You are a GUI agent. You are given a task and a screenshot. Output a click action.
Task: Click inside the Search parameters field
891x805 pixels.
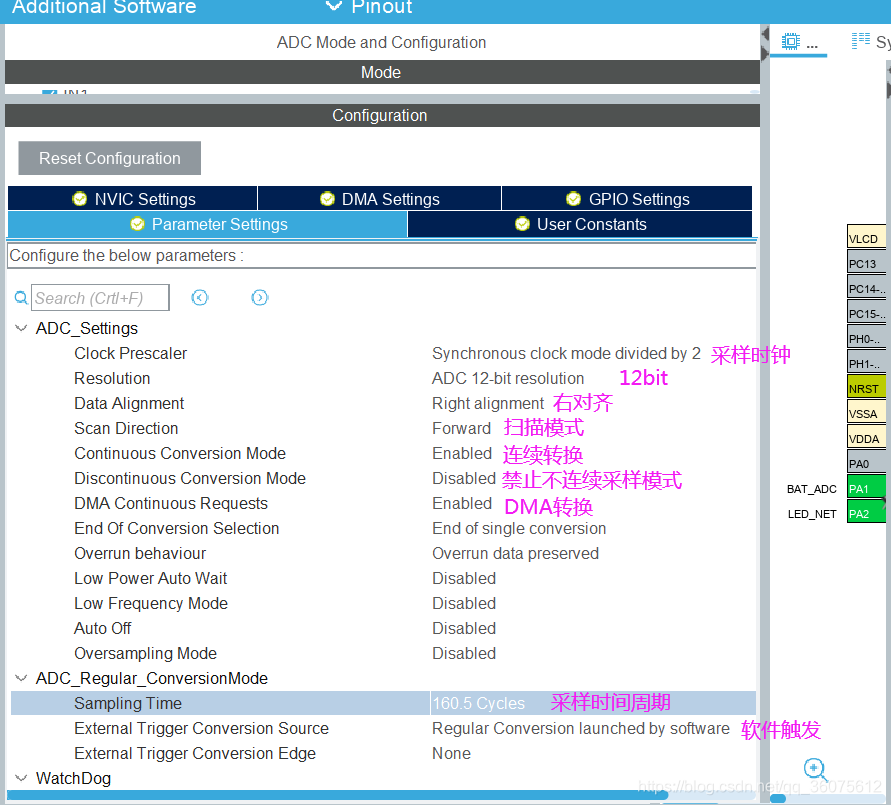[x=100, y=297]
